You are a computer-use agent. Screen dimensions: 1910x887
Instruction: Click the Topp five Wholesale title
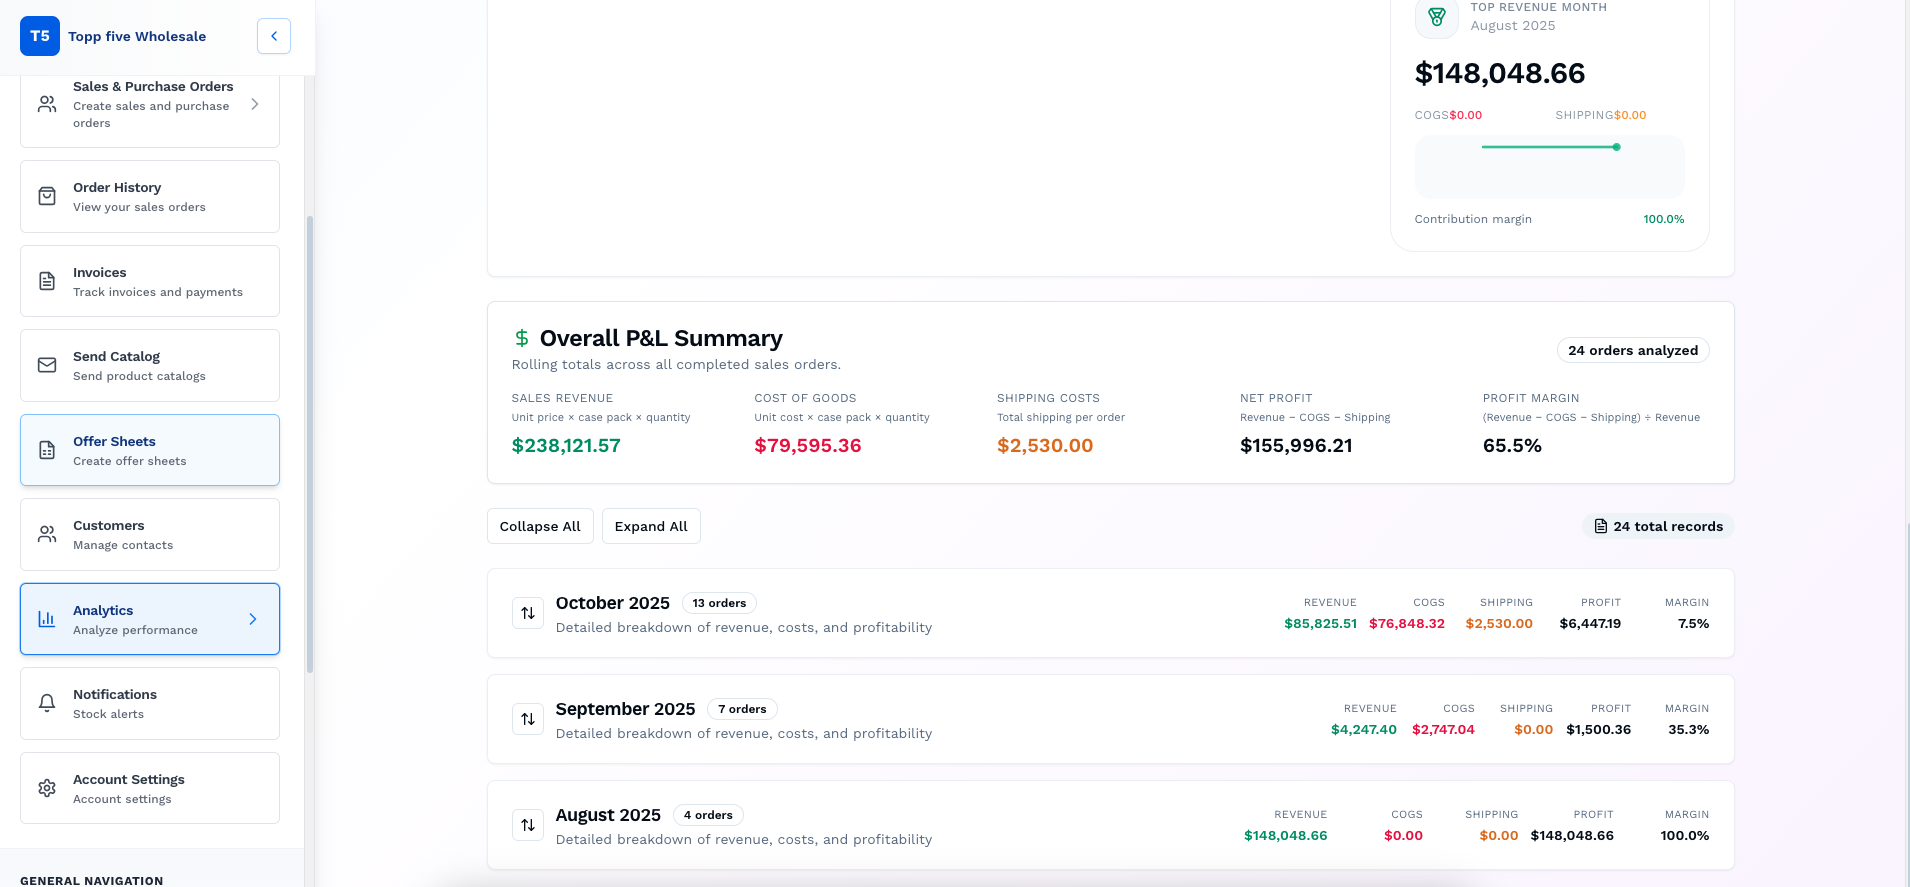(137, 36)
